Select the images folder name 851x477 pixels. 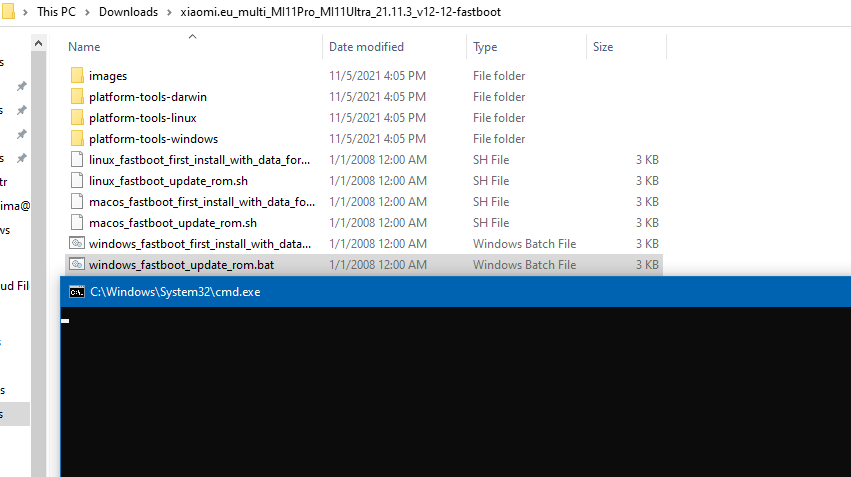click(x=108, y=76)
